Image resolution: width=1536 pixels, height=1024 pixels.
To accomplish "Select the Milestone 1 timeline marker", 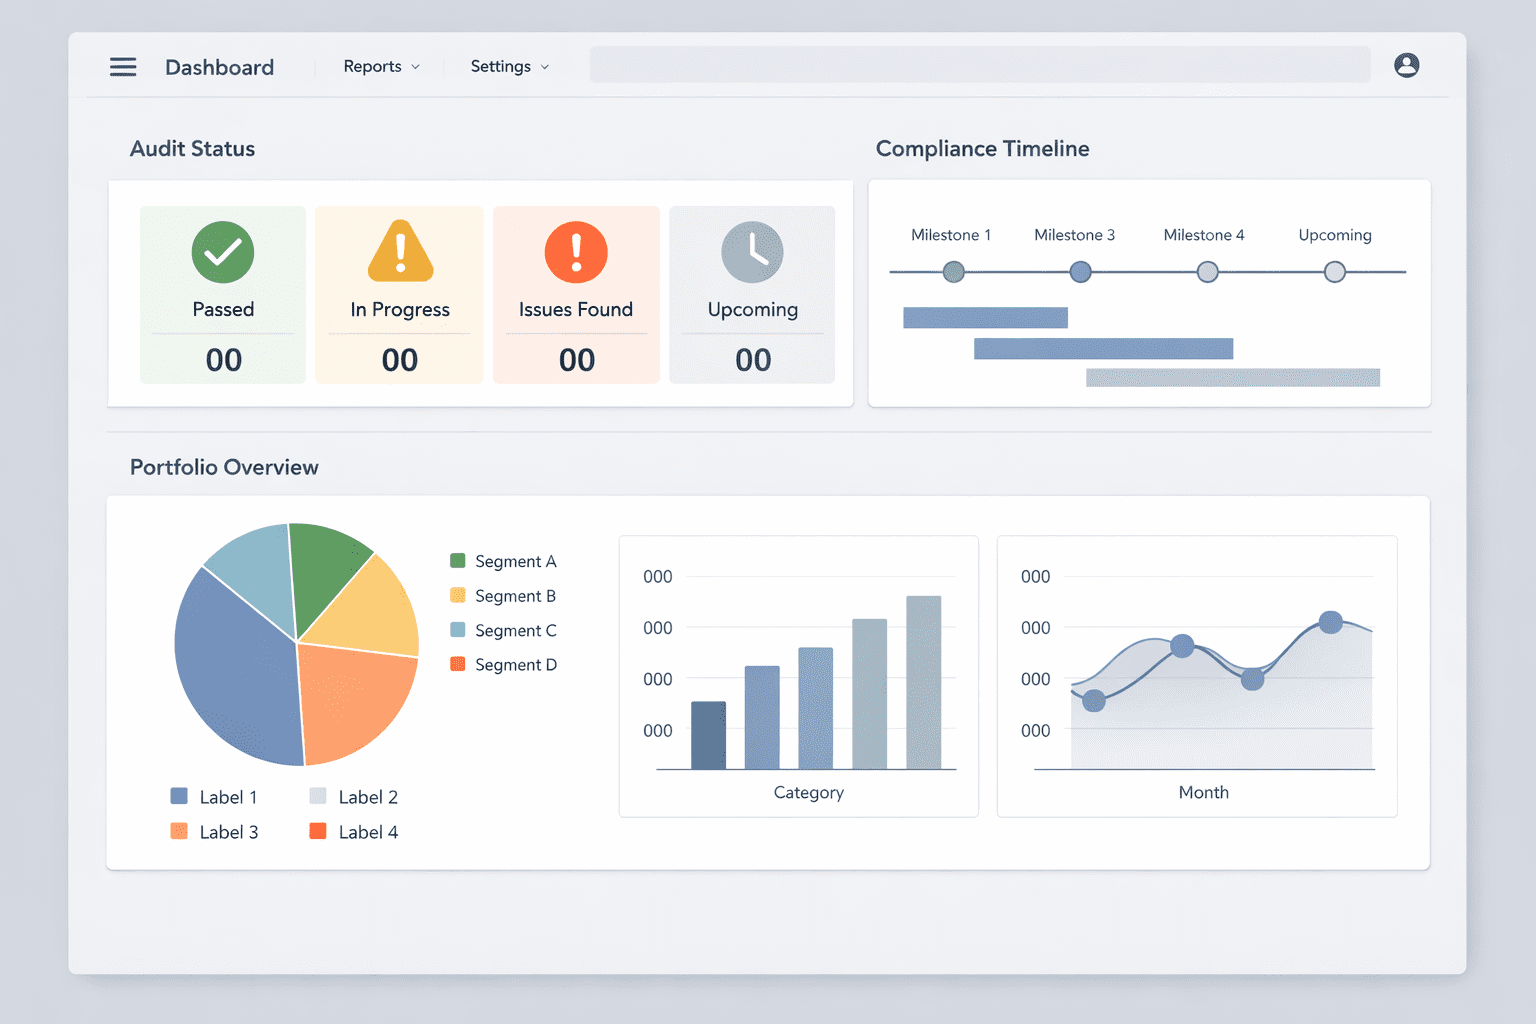I will (x=954, y=271).
